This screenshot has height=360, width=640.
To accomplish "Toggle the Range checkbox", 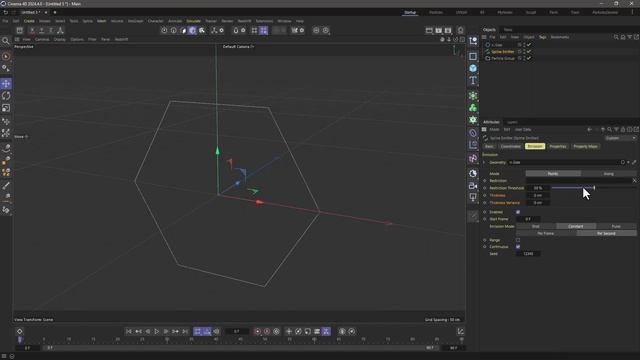I will click(518, 240).
